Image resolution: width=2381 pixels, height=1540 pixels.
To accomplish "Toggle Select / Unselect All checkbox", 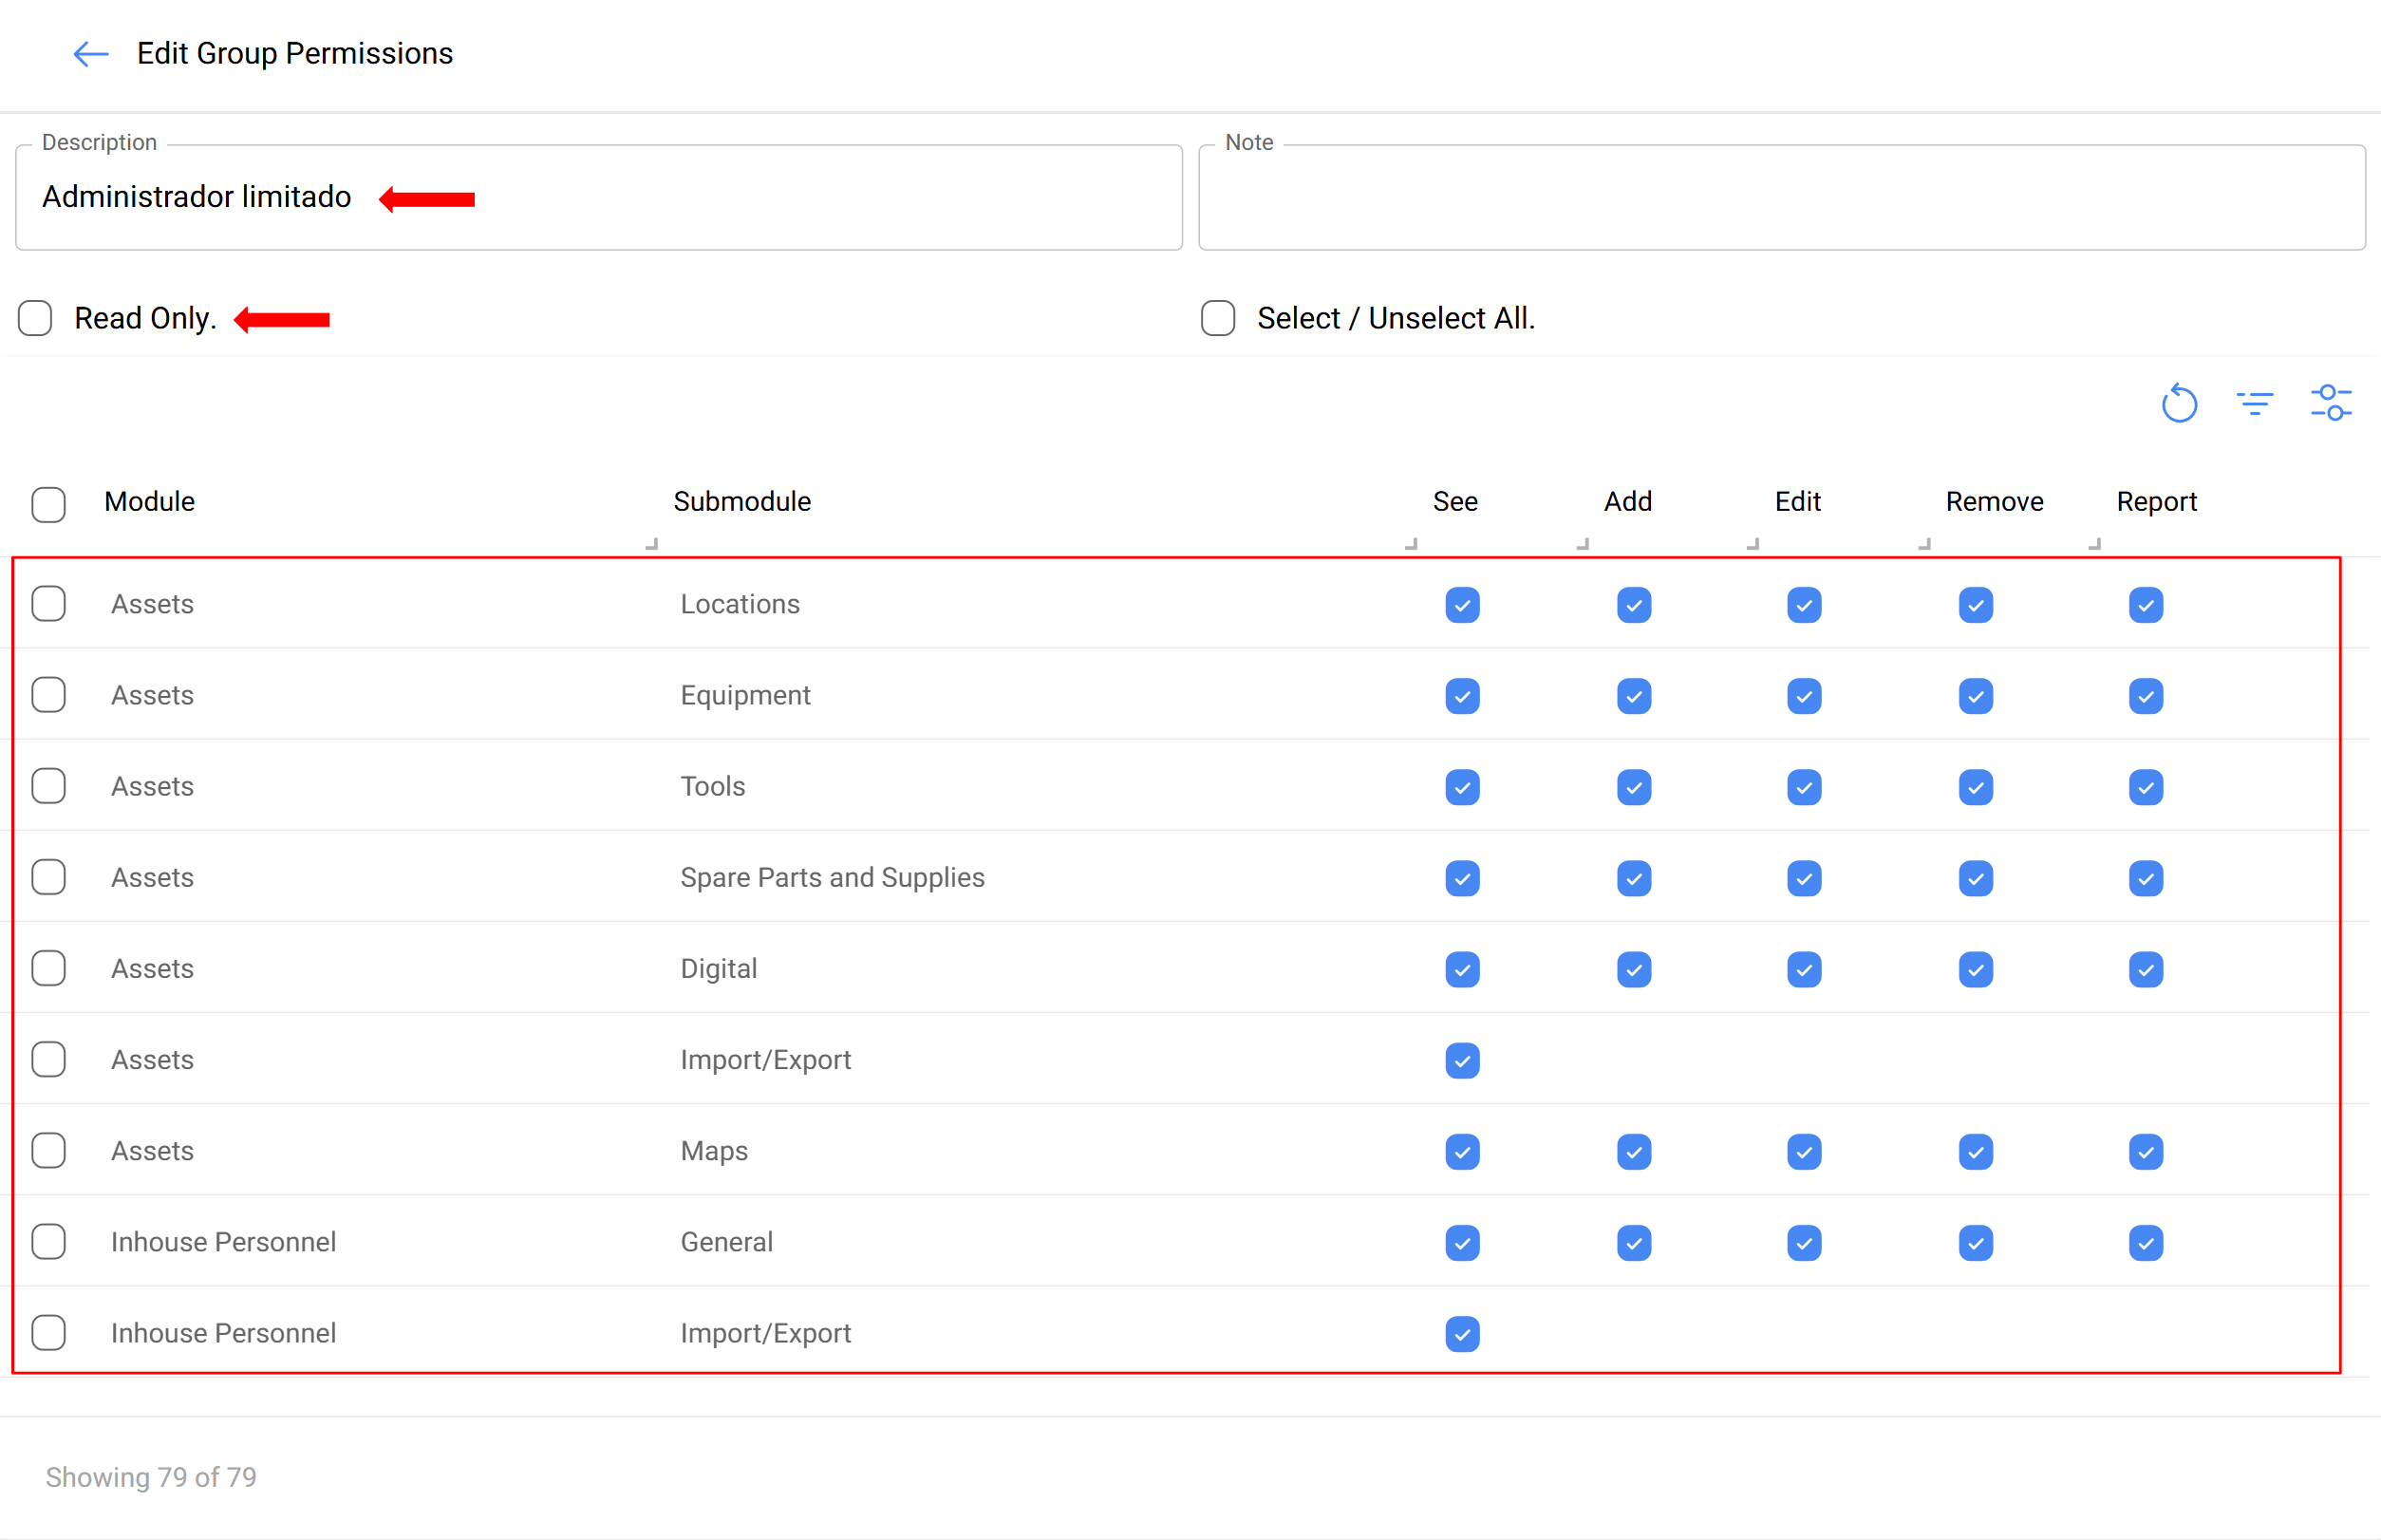I will point(1218,319).
